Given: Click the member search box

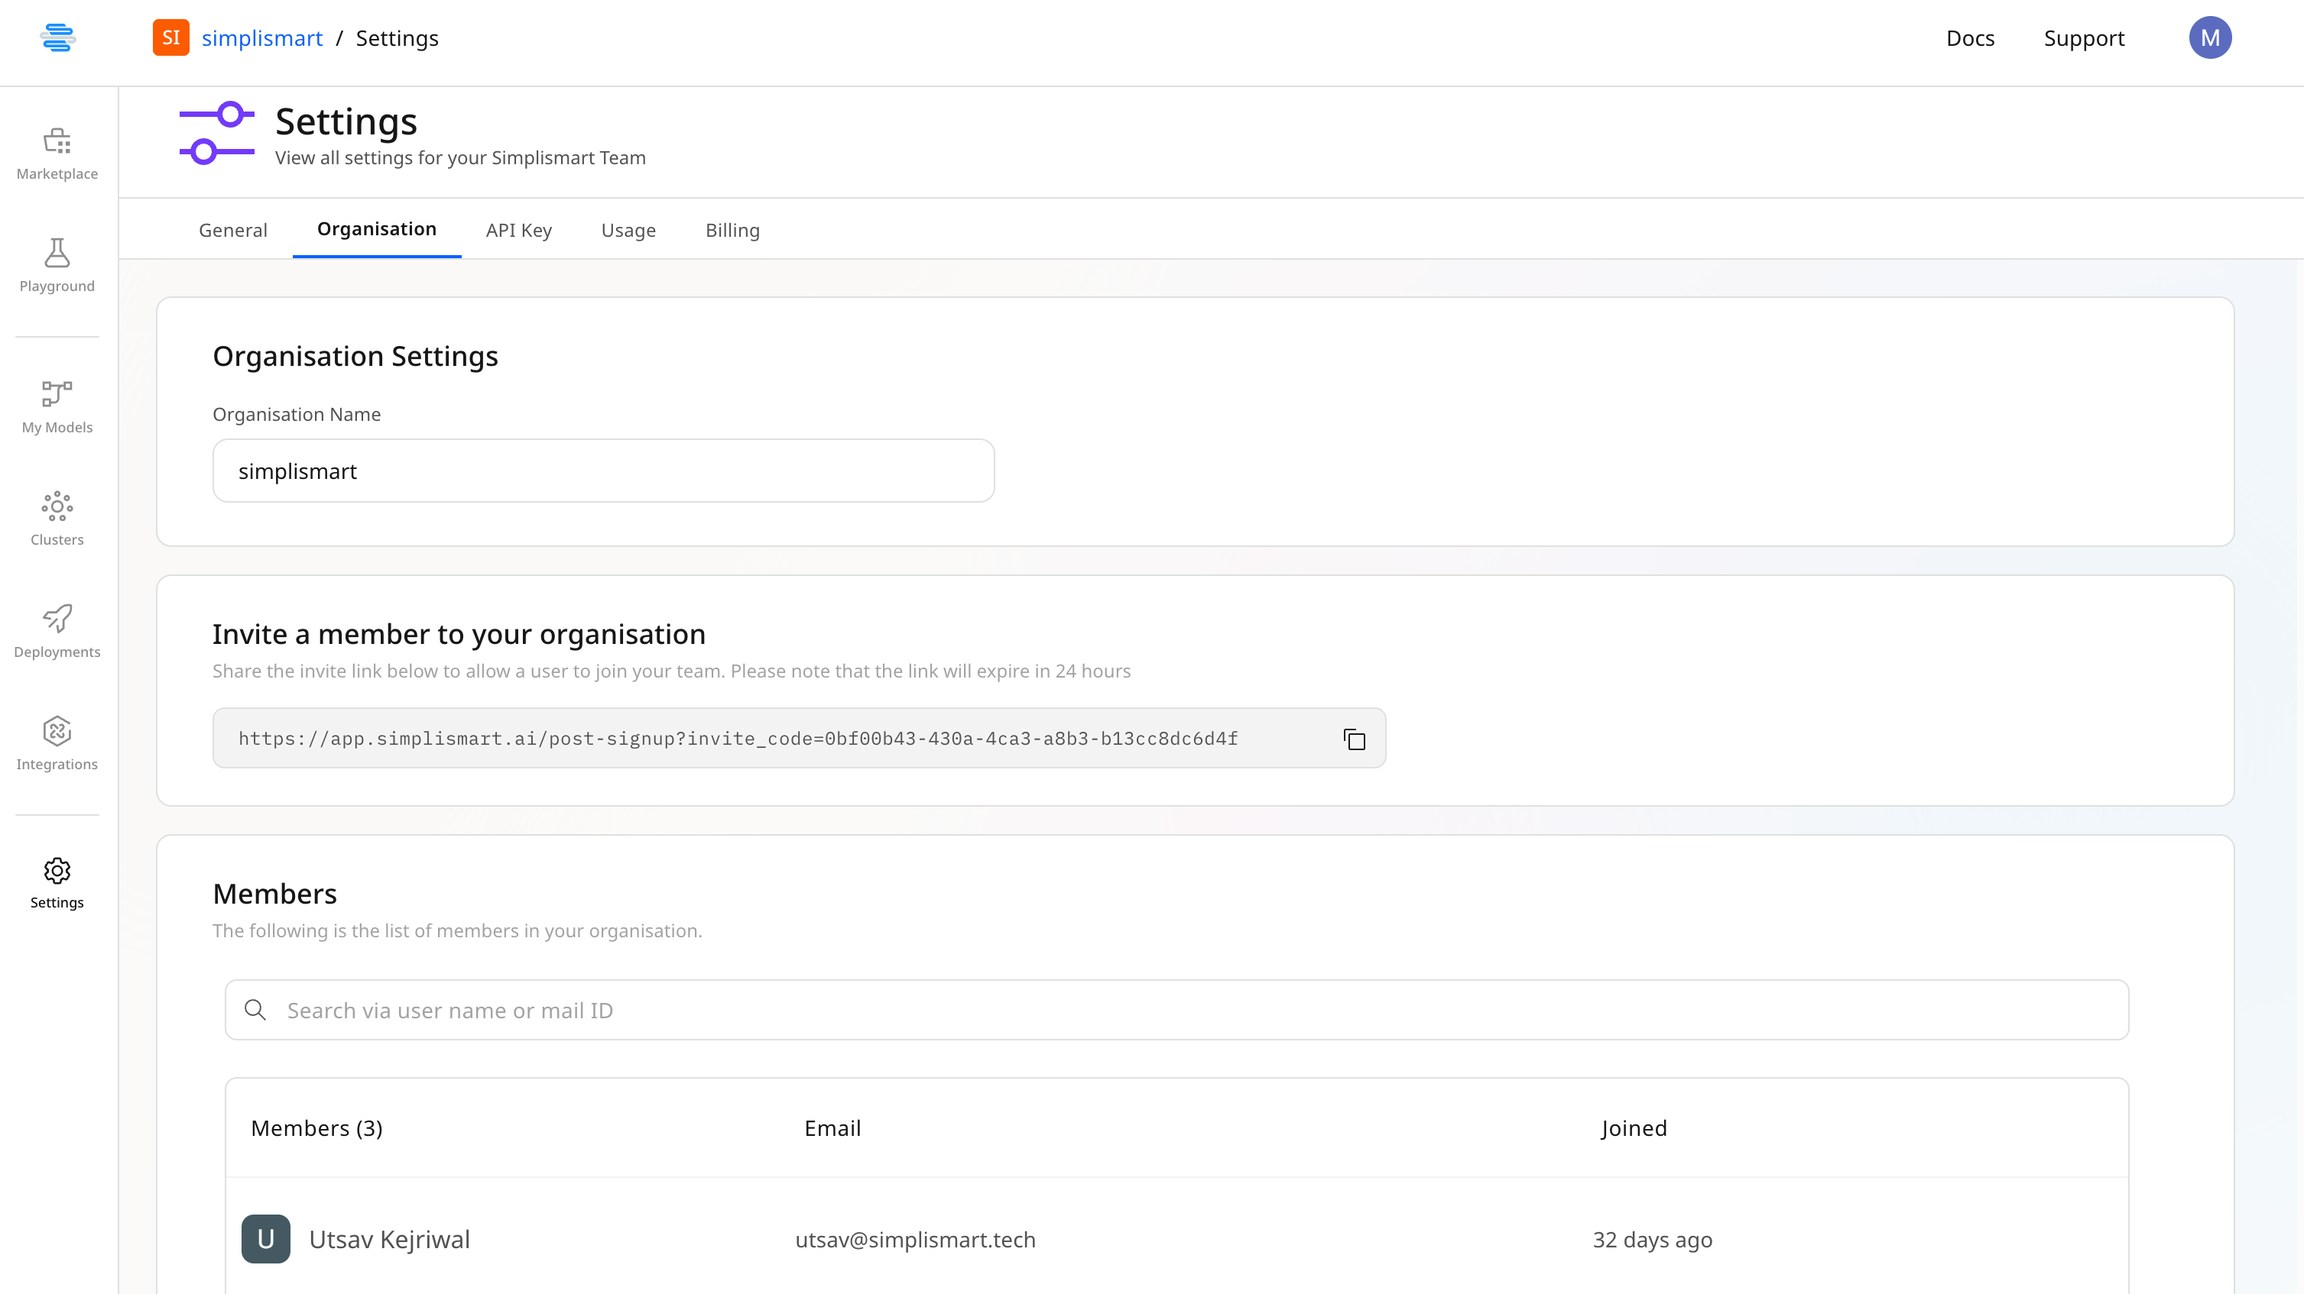Looking at the screenshot, I should [1176, 1010].
